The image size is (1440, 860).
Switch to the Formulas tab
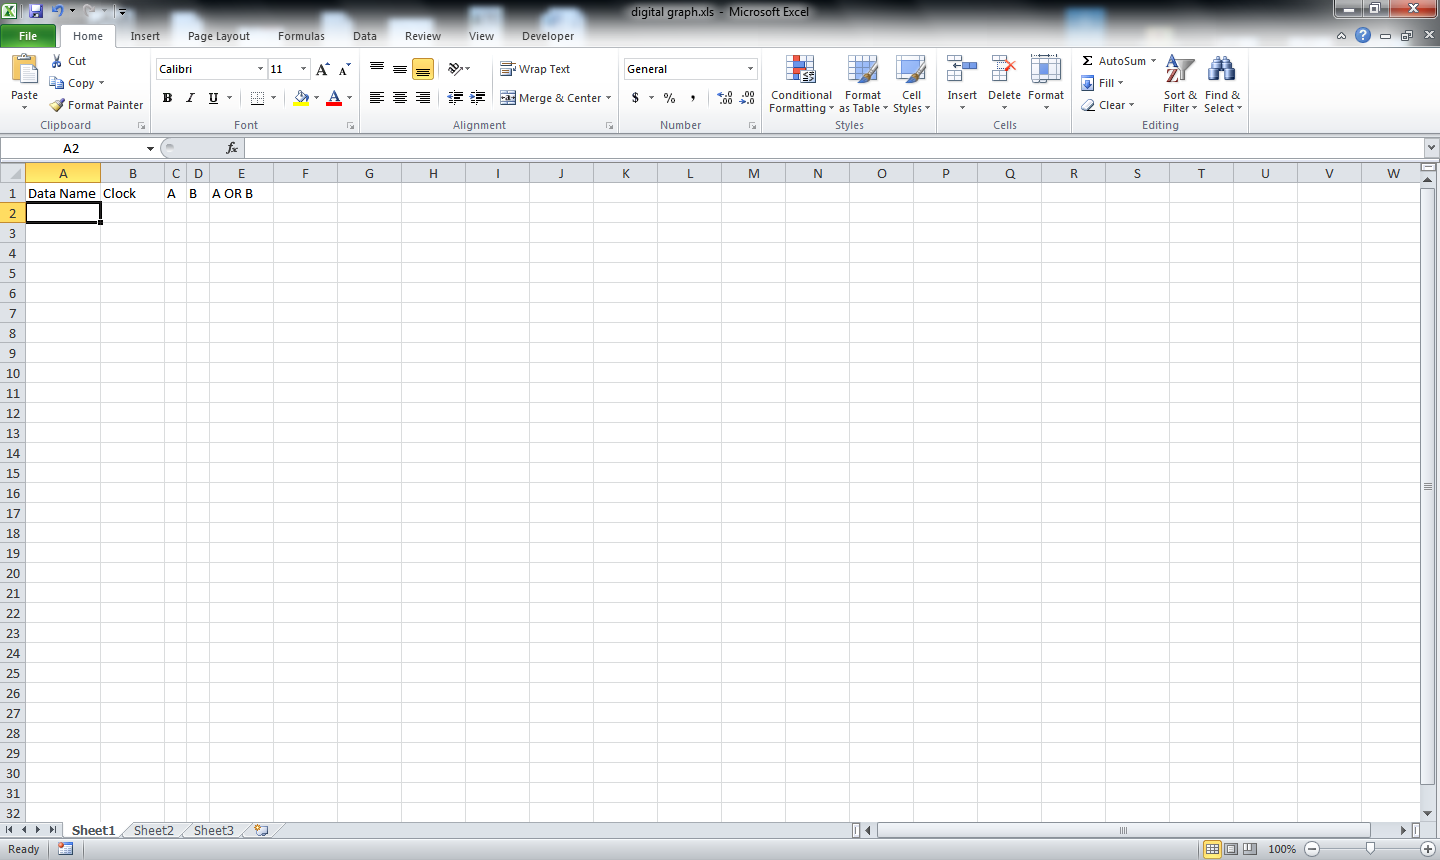click(x=301, y=36)
